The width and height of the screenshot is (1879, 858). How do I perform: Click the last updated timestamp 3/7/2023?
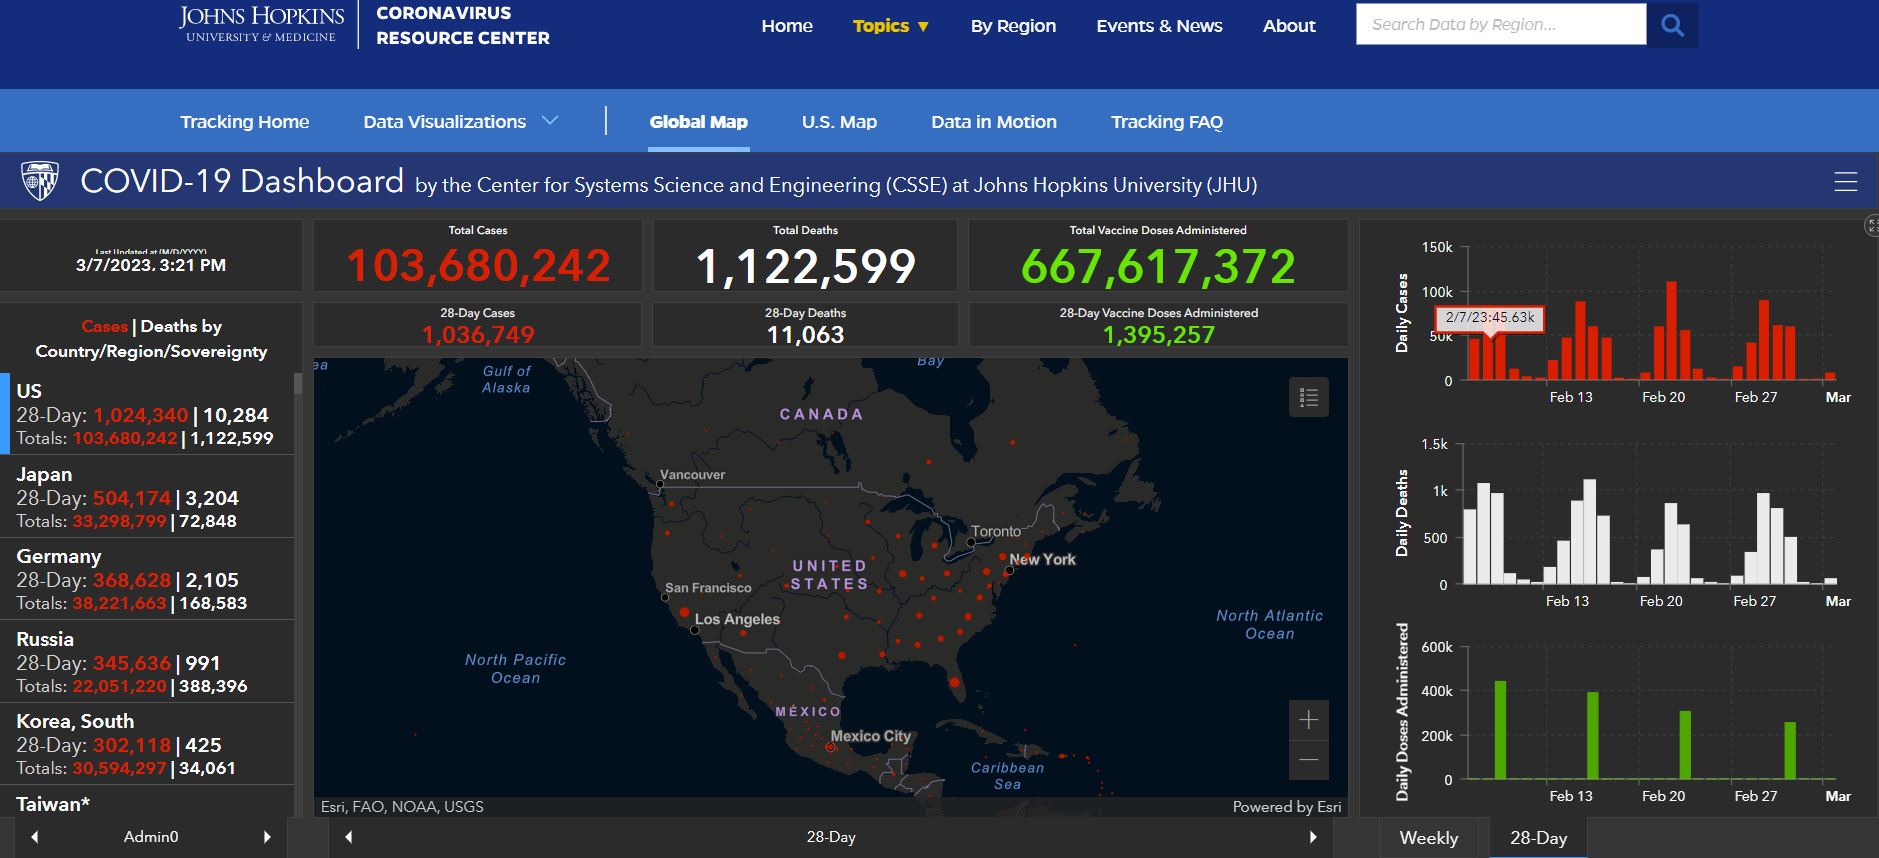pyautogui.click(x=151, y=265)
